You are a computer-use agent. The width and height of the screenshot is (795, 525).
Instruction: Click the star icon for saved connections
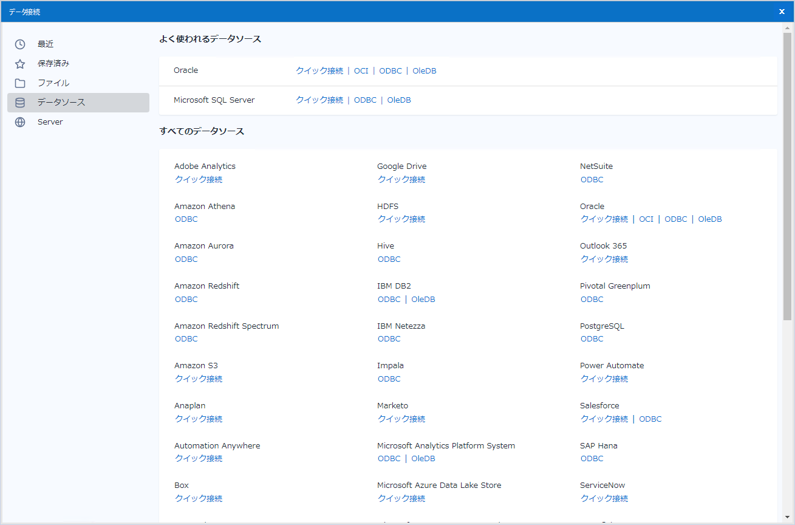pyautogui.click(x=20, y=63)
